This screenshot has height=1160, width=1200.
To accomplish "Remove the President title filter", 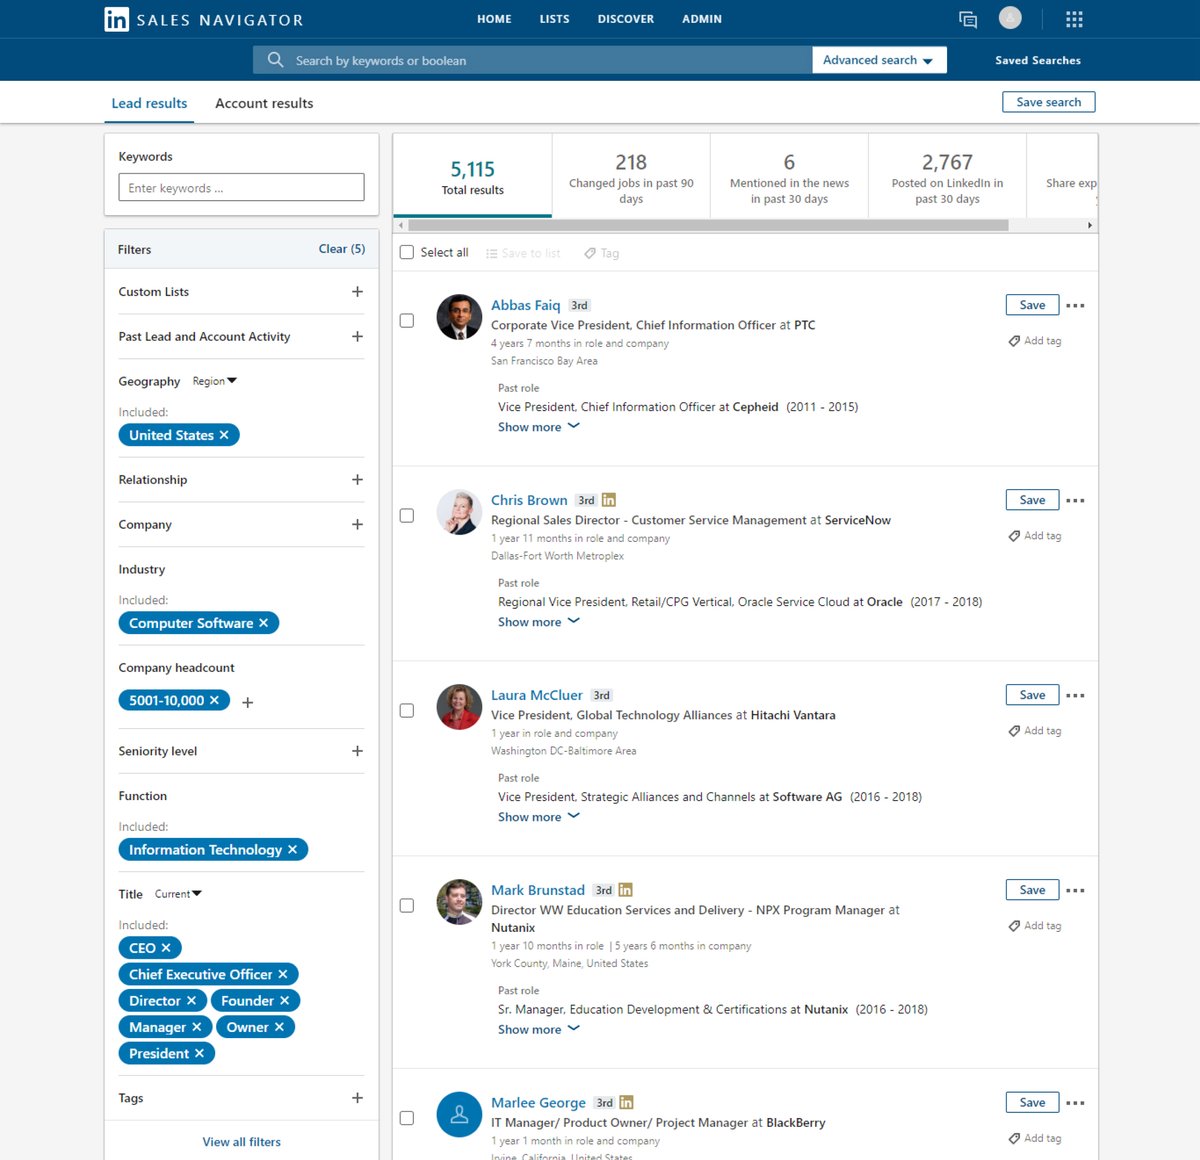I will pyautogui.click(x=199, y=1054).
